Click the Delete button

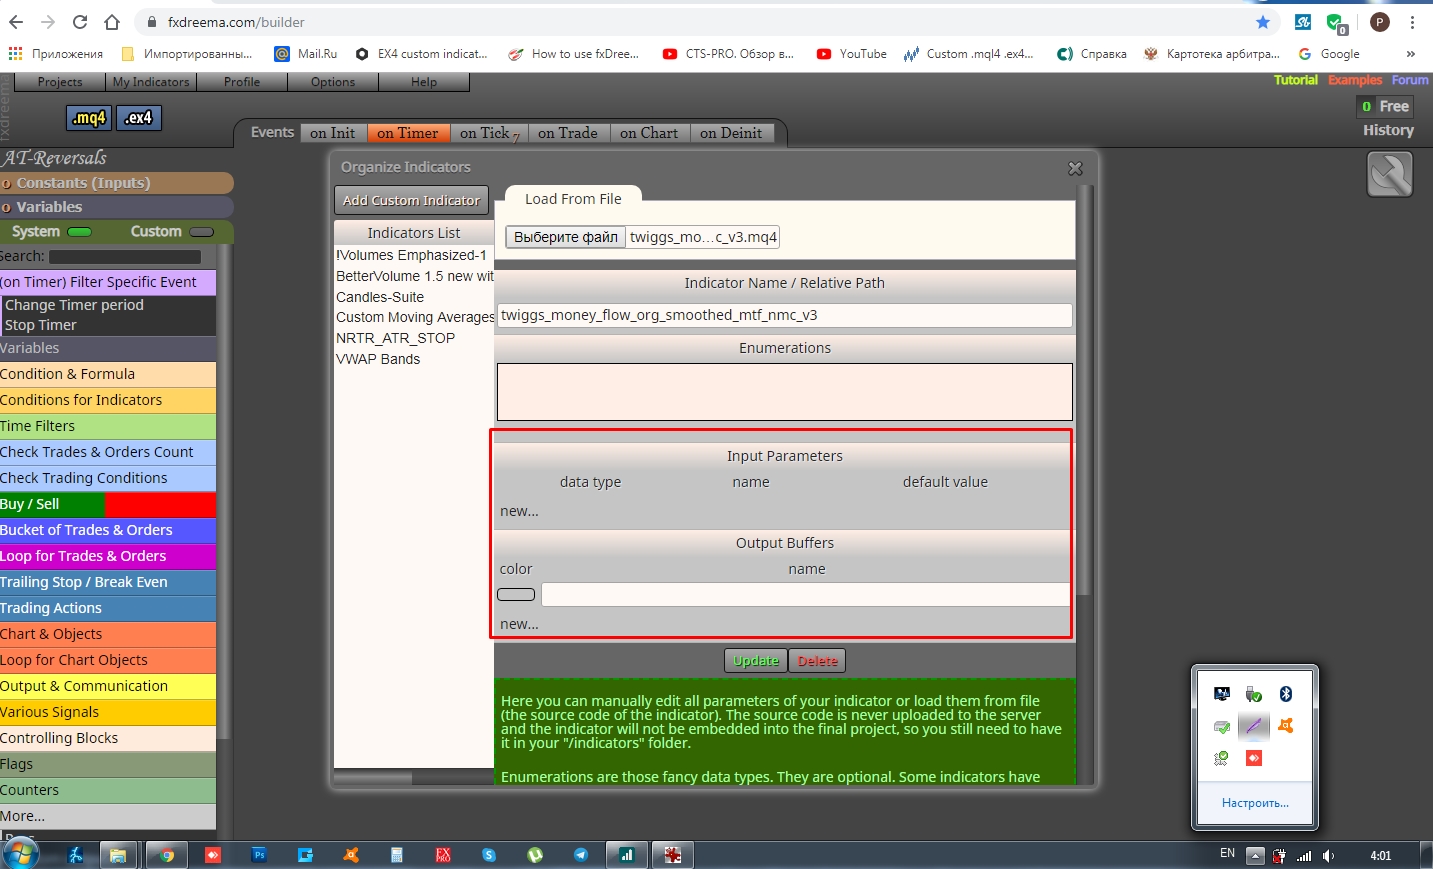(x=818, y=661)
